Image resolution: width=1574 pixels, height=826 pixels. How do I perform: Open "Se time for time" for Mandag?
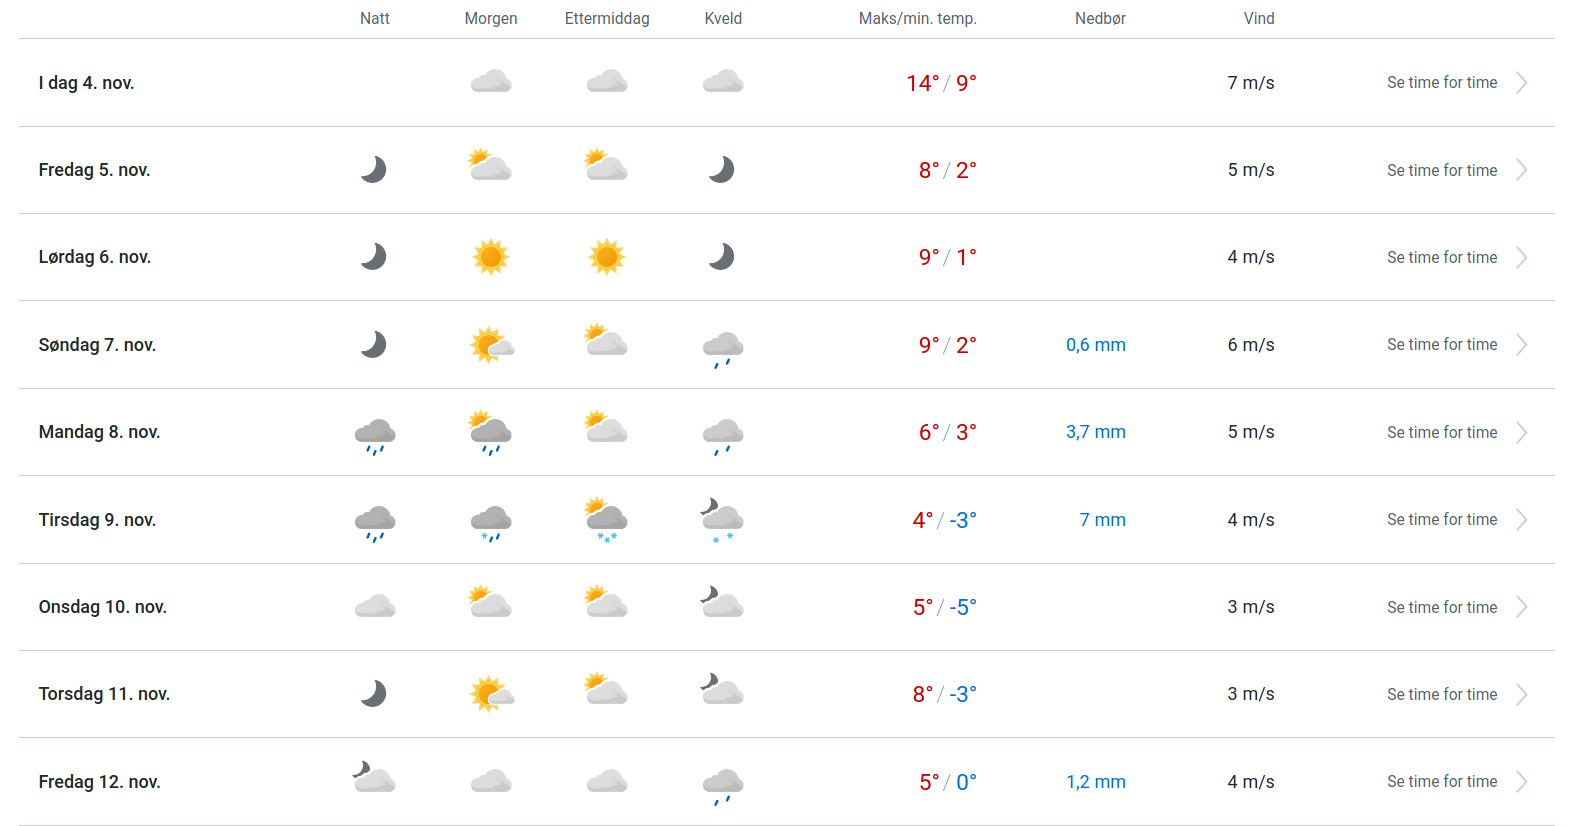[x=1441, y=433]
